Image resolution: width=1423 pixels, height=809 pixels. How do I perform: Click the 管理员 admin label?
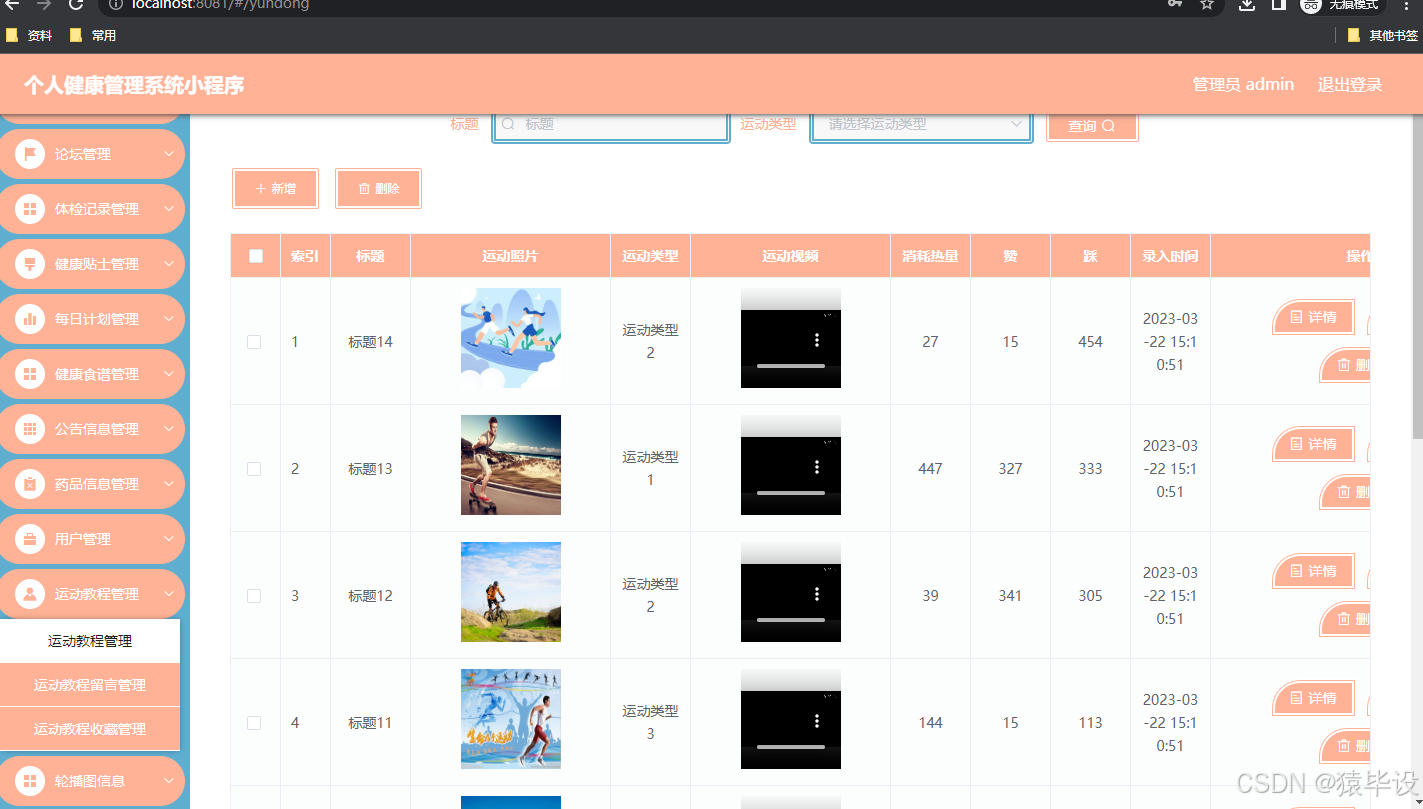[1243, 85]
